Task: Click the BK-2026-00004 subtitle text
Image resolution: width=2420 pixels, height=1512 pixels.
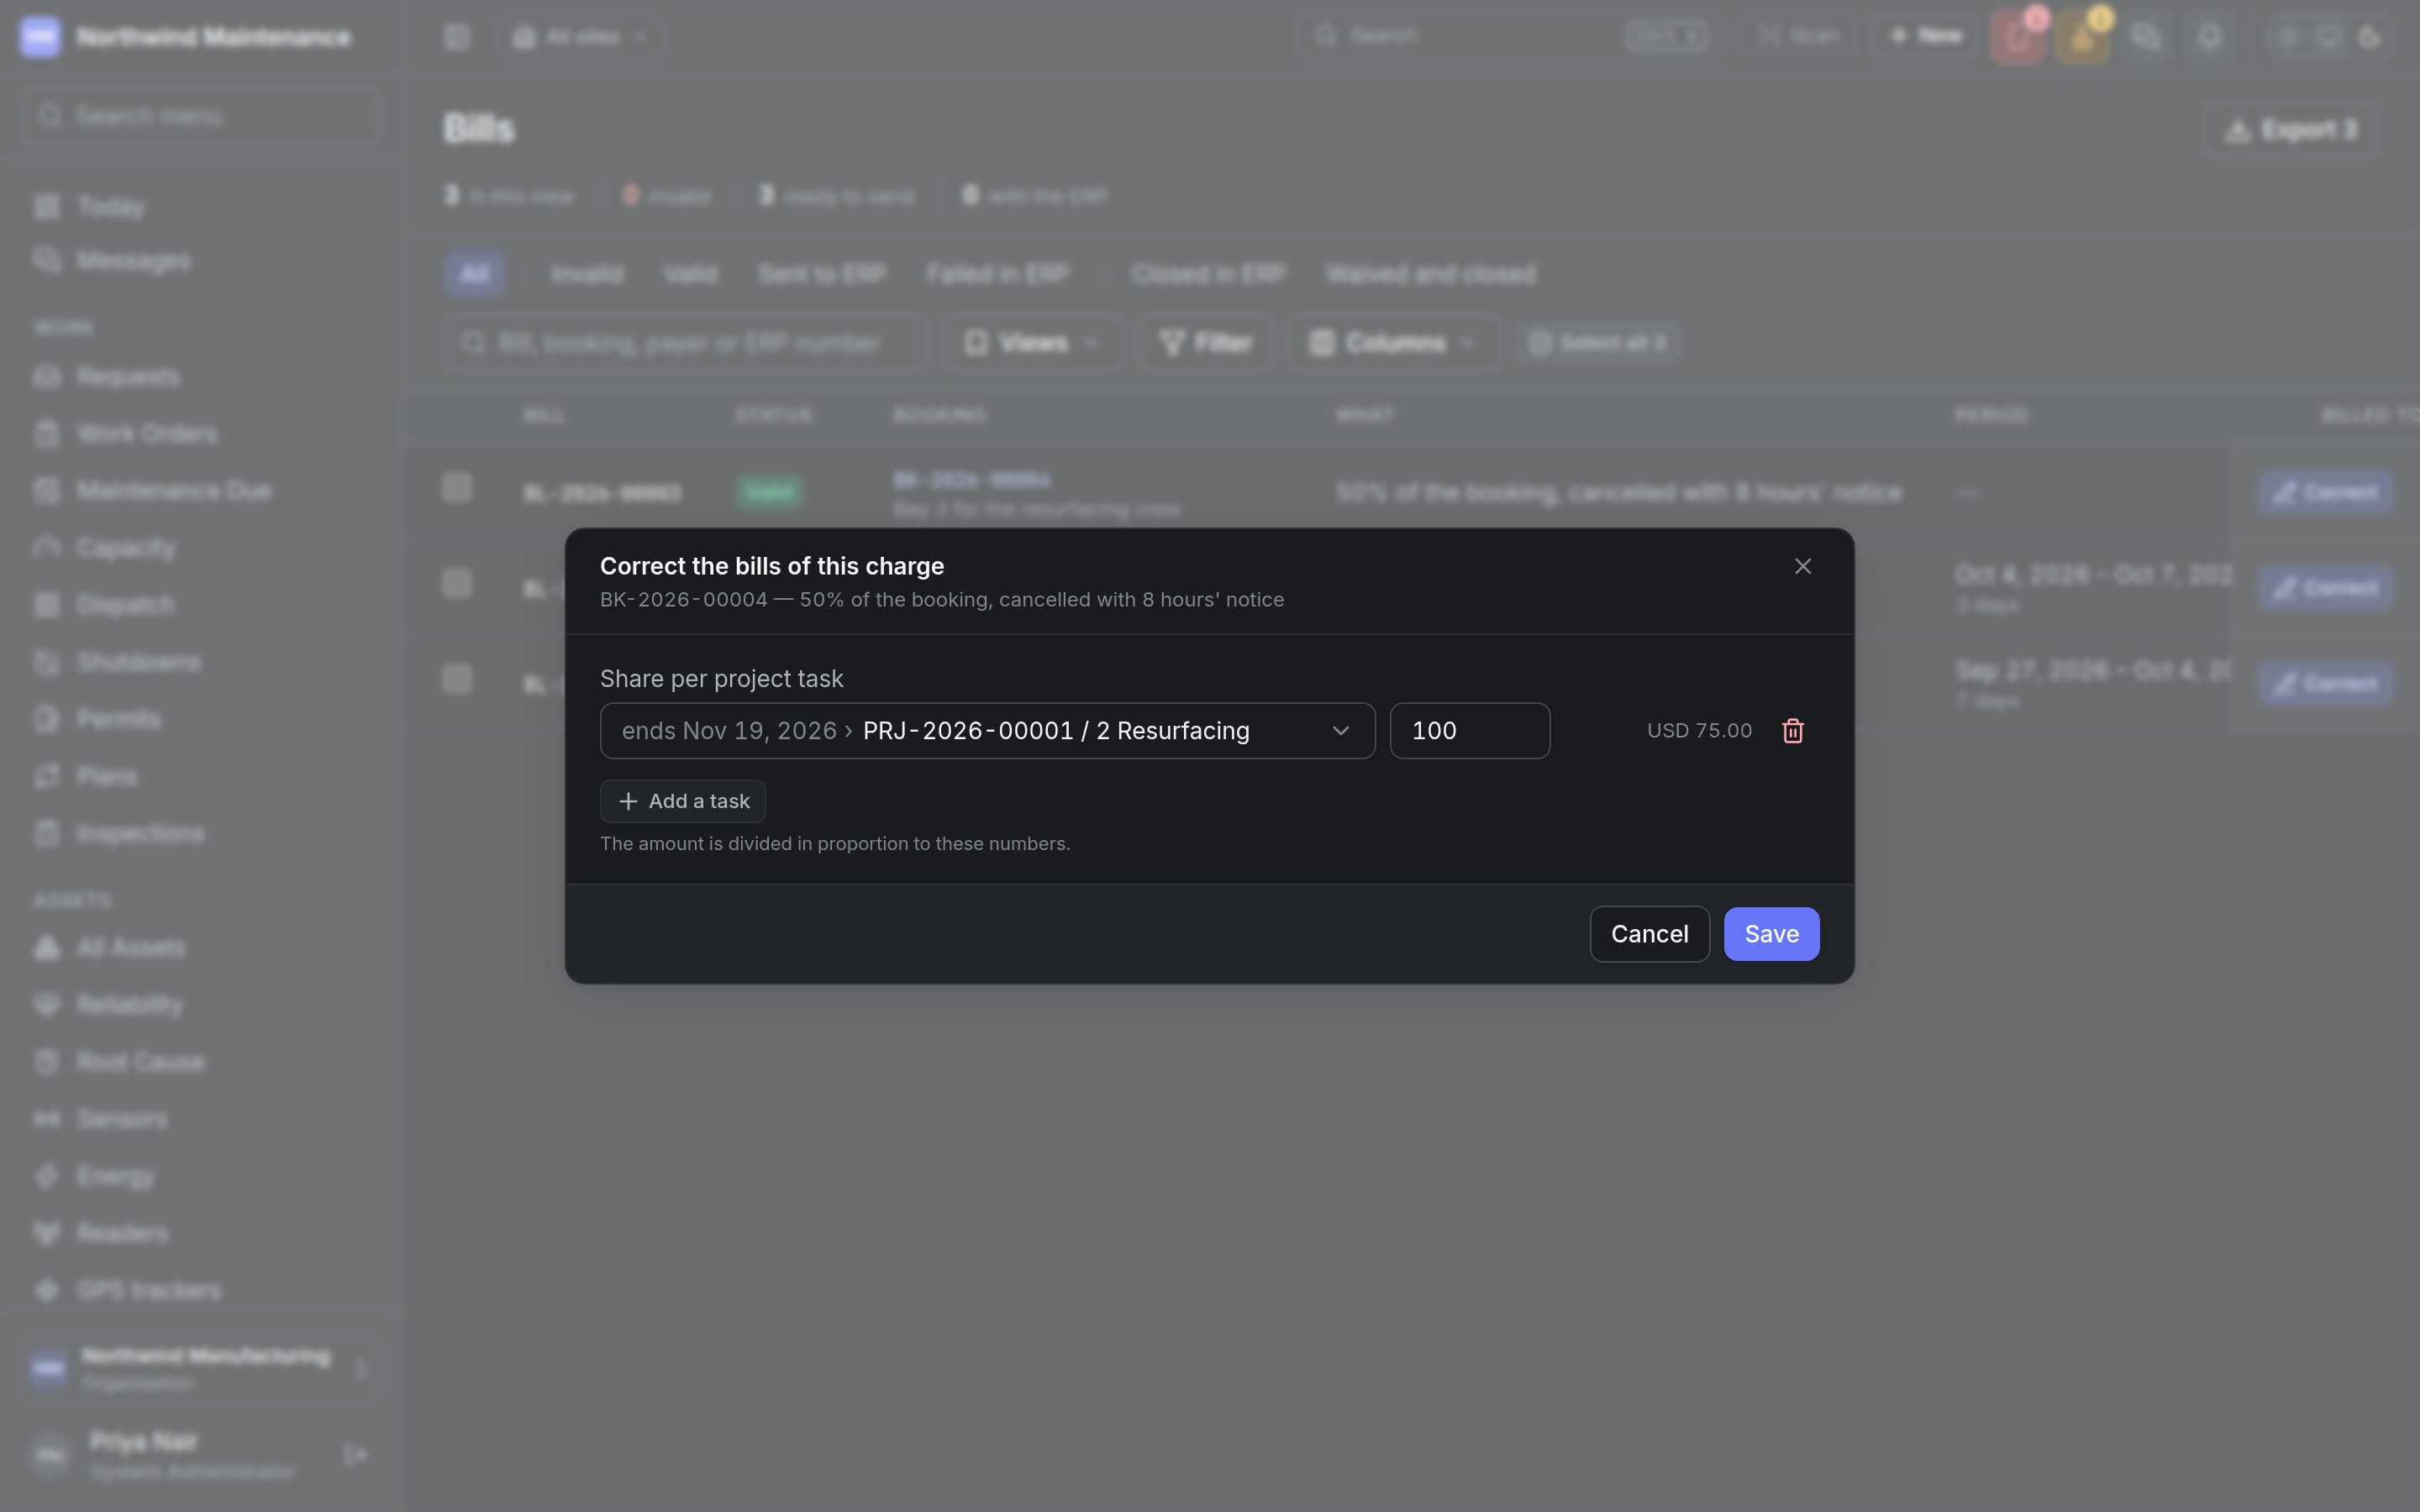Action: 941,600
